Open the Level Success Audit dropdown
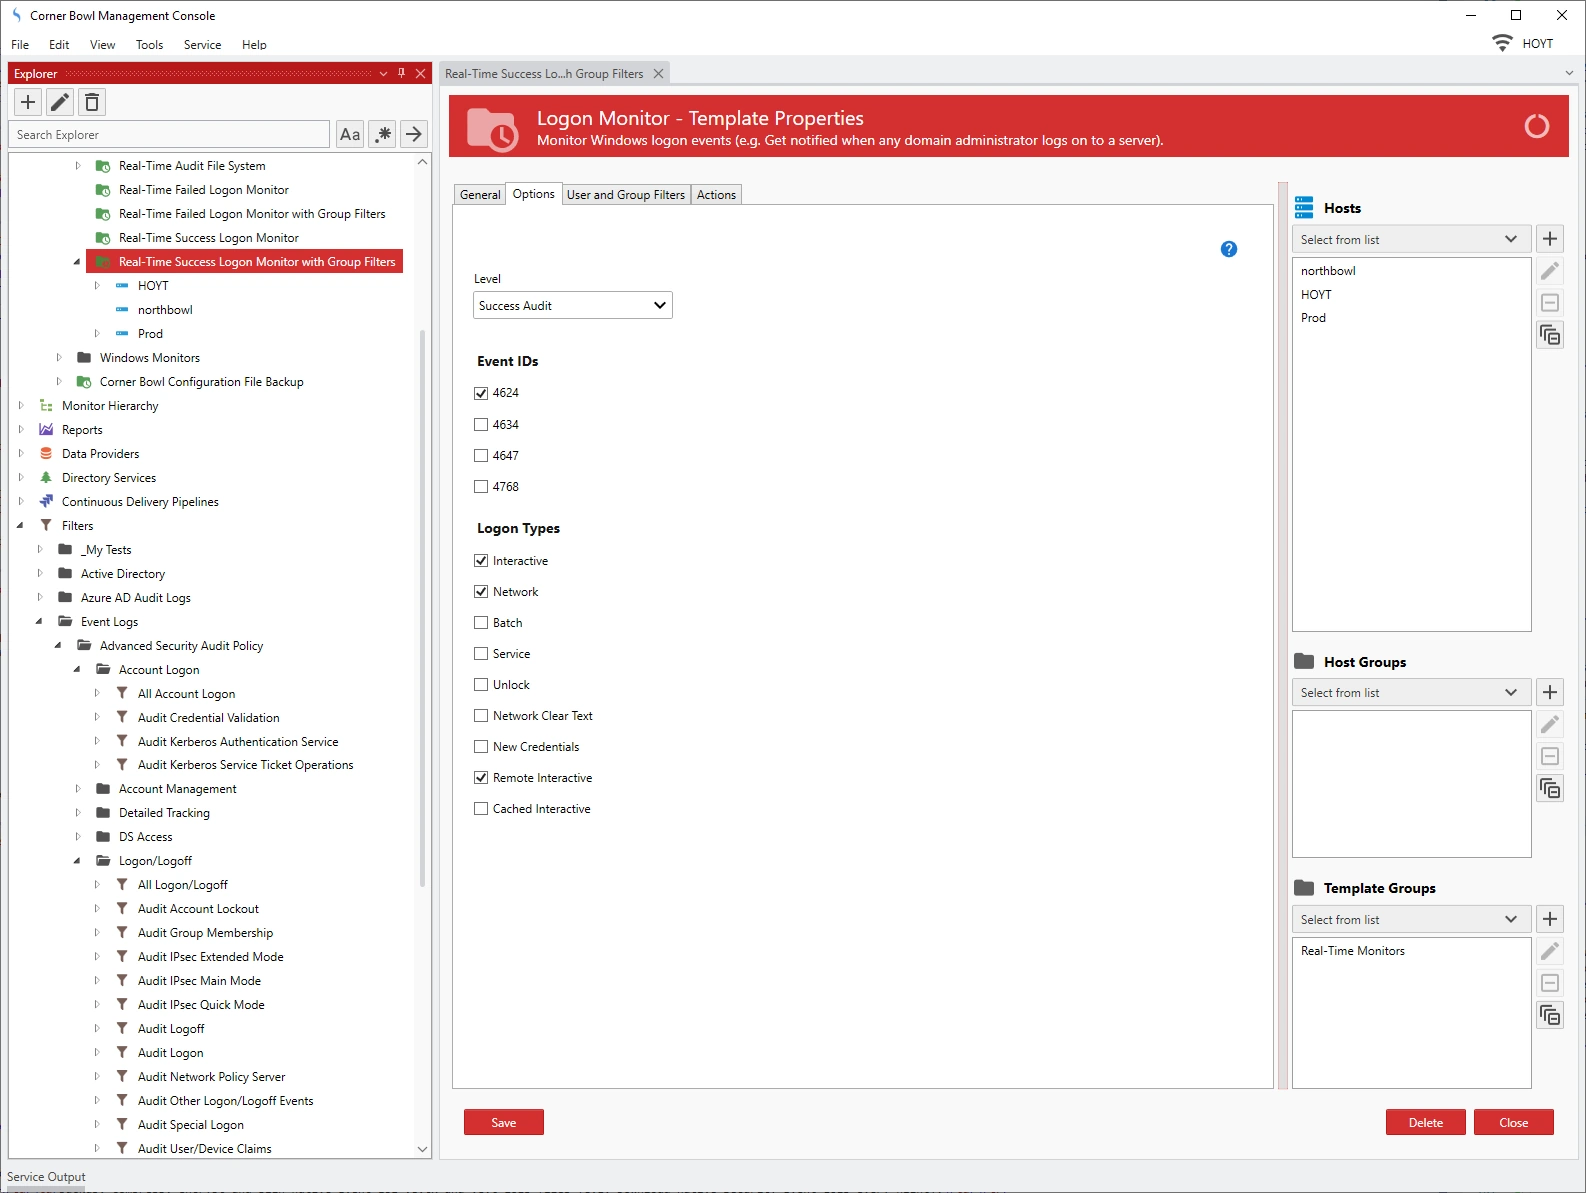1586x1193 pixels. [572, 305]
